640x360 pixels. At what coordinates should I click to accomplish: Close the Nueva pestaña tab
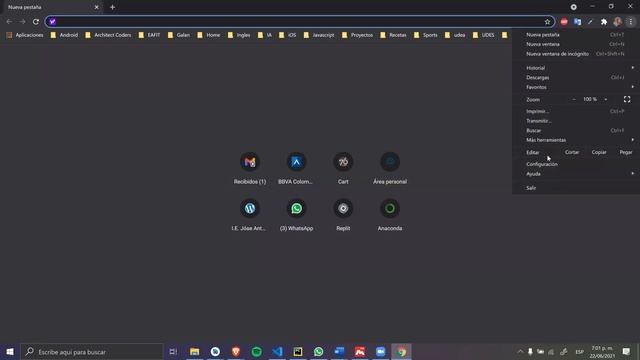click(96, 7)
